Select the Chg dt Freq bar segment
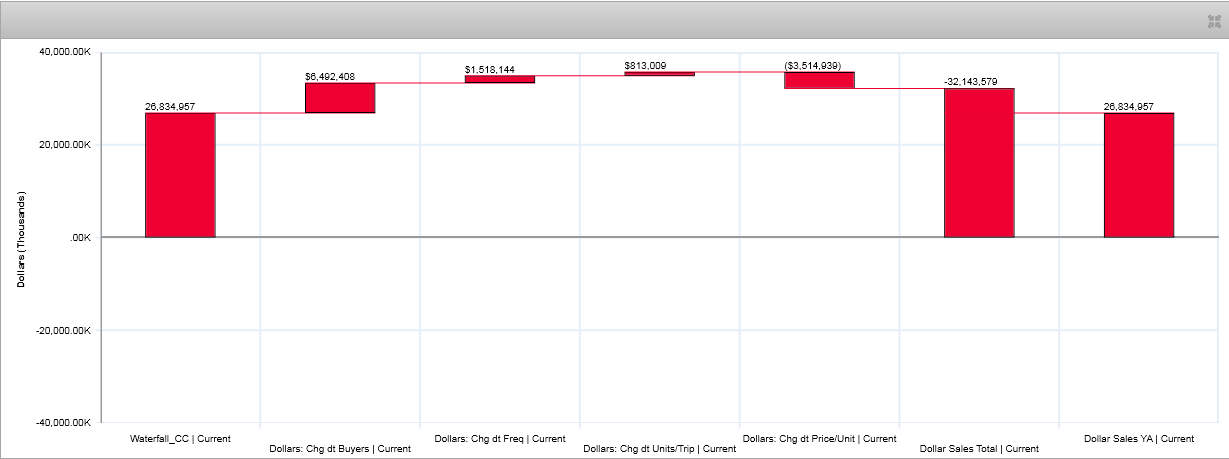The height and width of the screenshot is (459, 1229). 499,79
